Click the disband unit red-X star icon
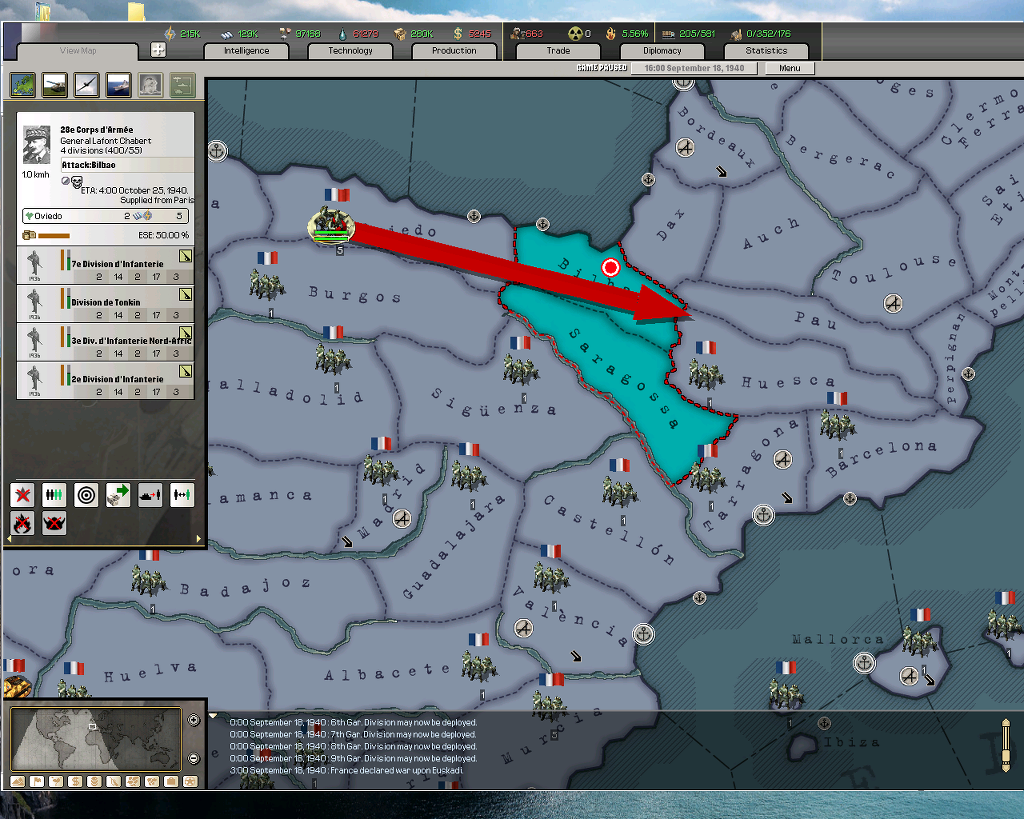This screenshot has width=1024, height=819. coord(22,495)
